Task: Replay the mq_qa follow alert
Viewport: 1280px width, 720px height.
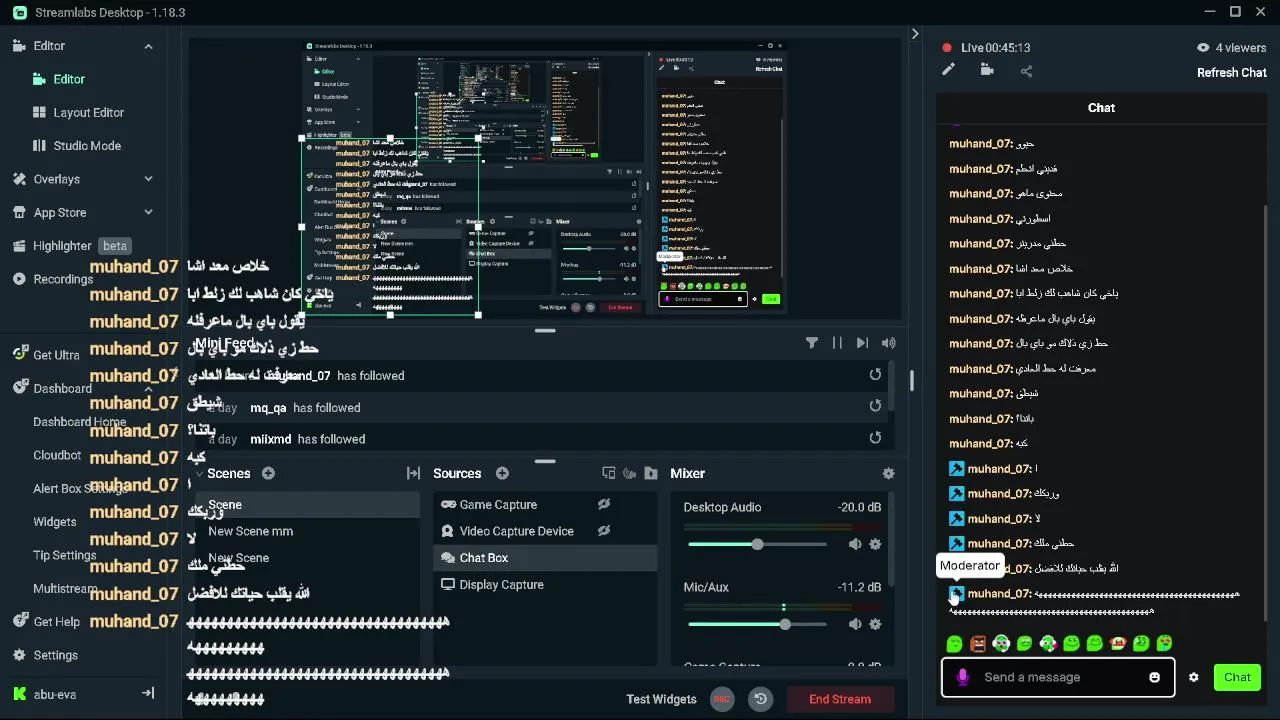Action: [x=875, y=407]
